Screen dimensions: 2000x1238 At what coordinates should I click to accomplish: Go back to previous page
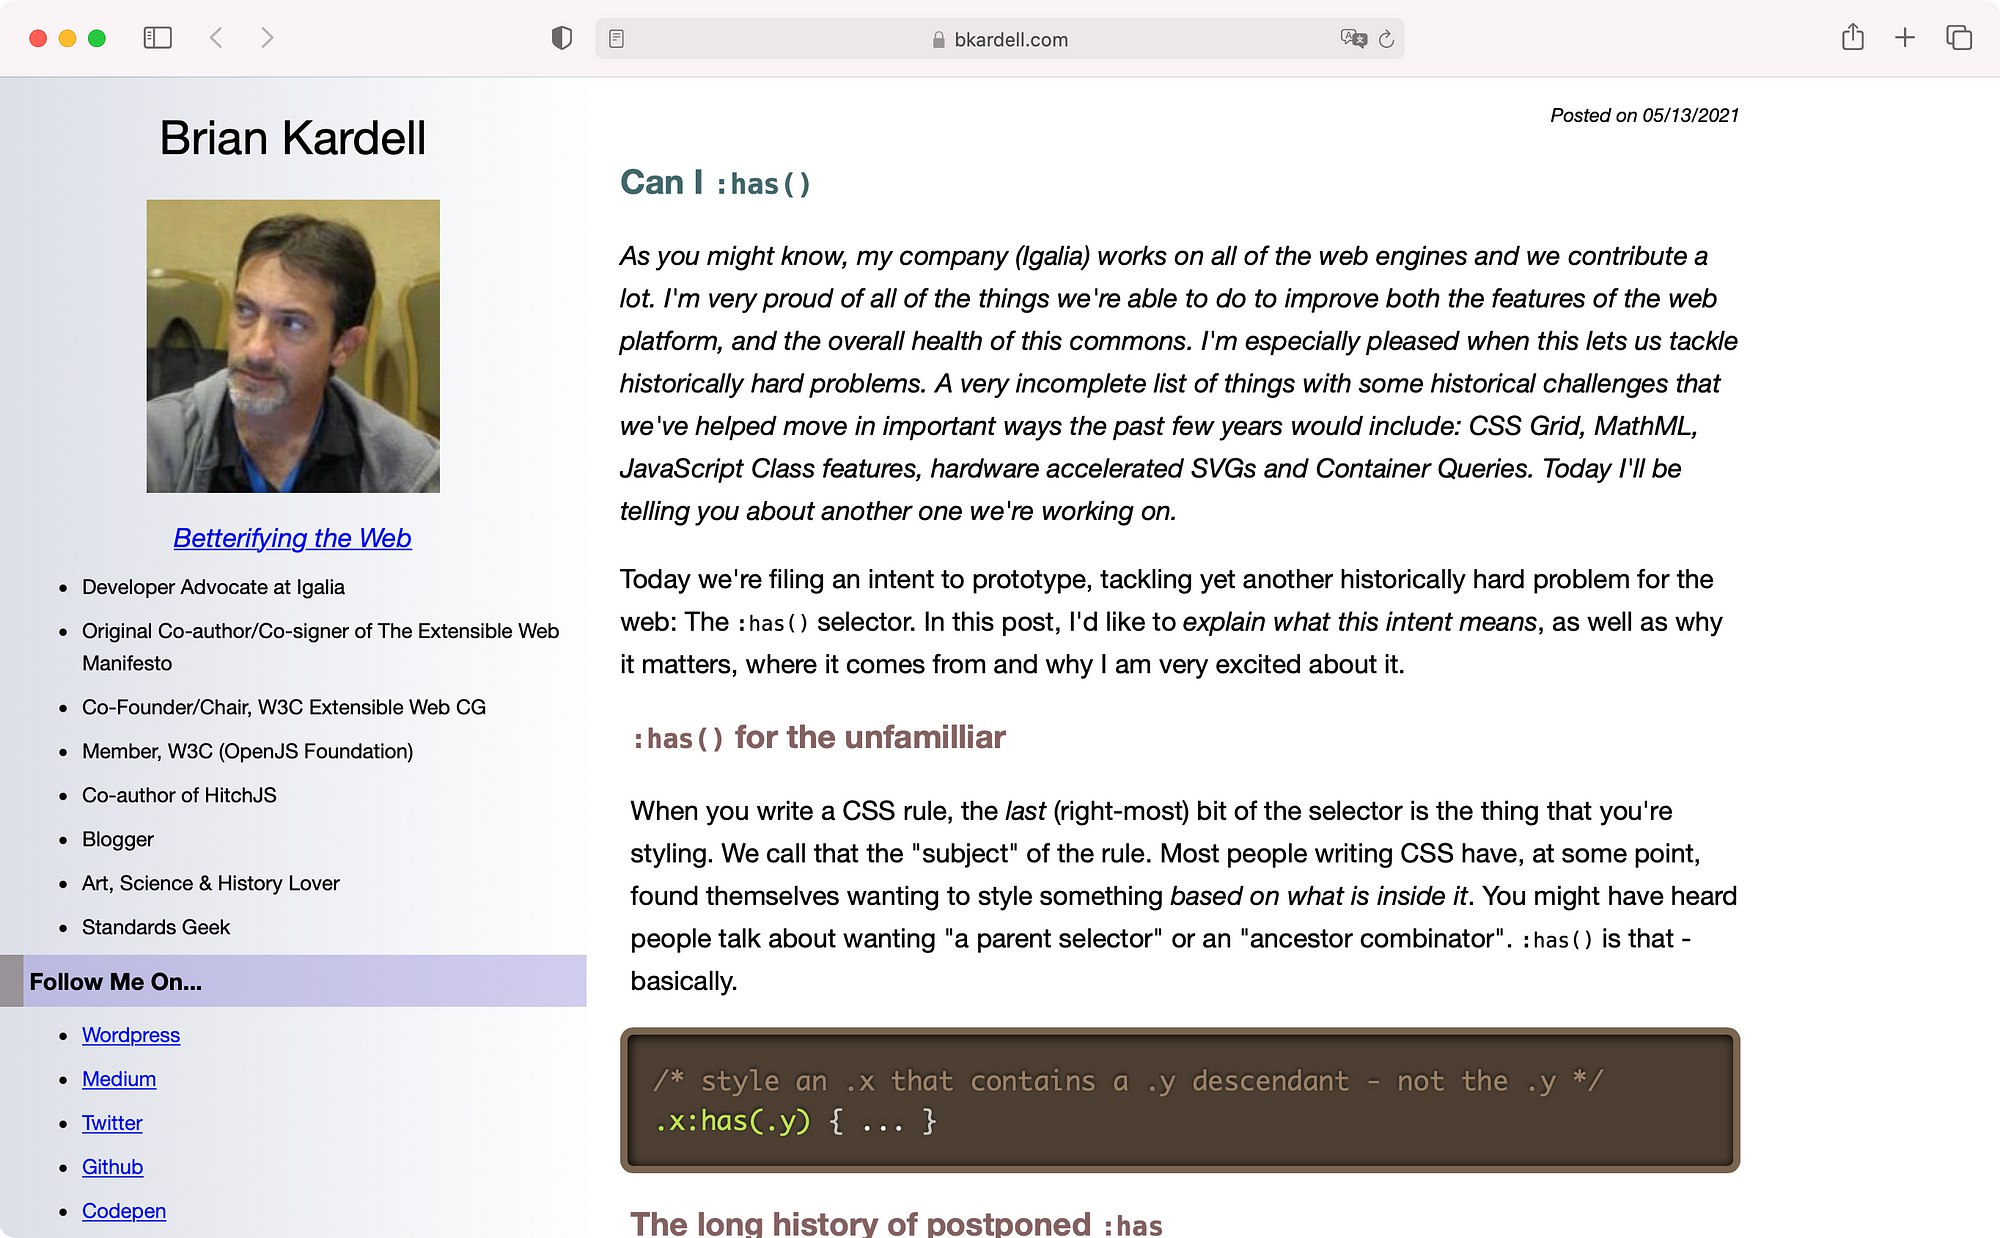(216, 38)
